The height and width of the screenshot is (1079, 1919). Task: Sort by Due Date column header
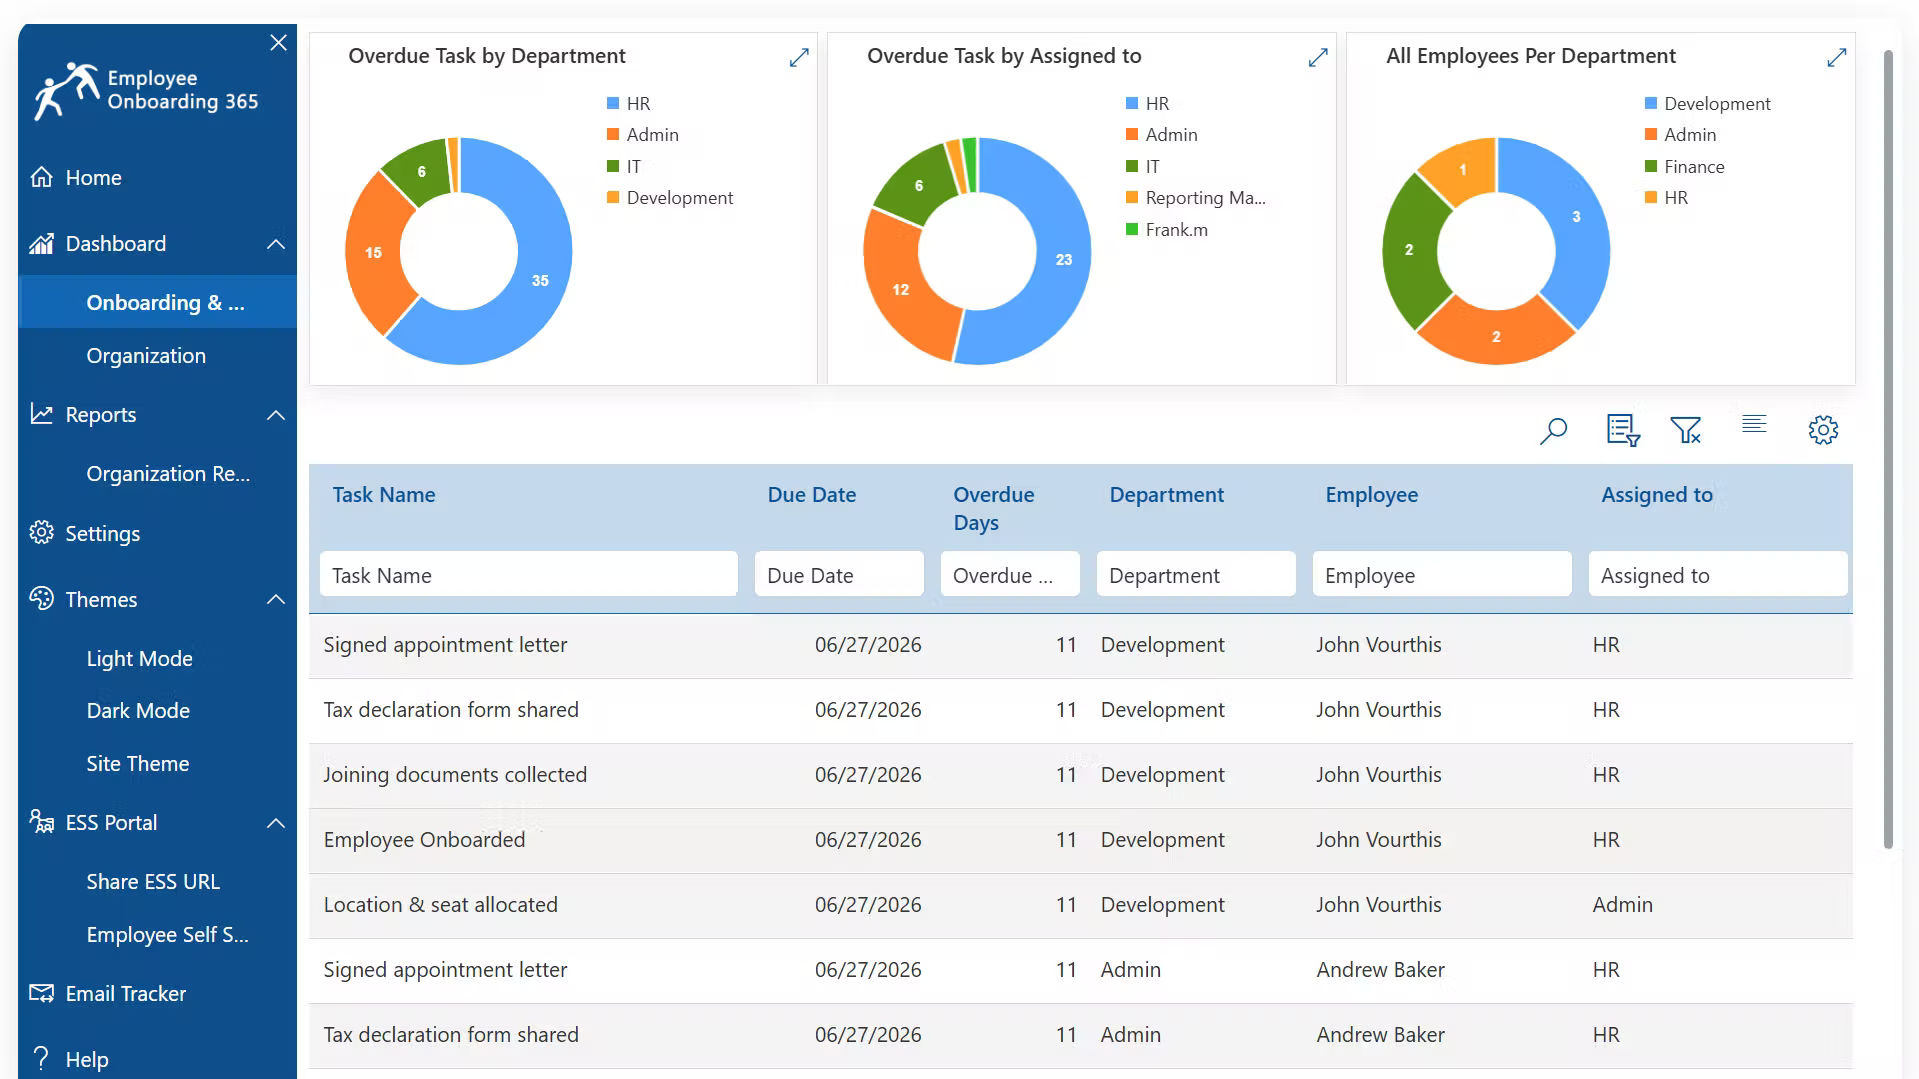tap(811, 494)
